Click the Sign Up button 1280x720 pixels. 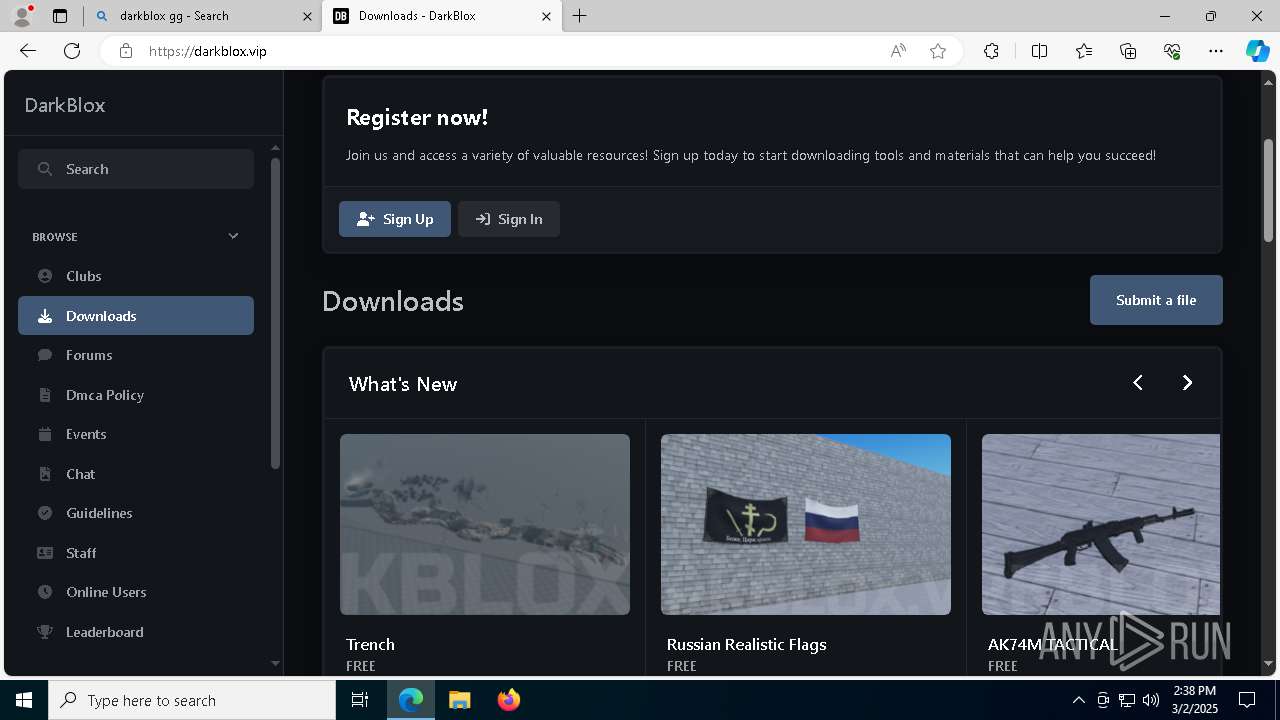395,219
